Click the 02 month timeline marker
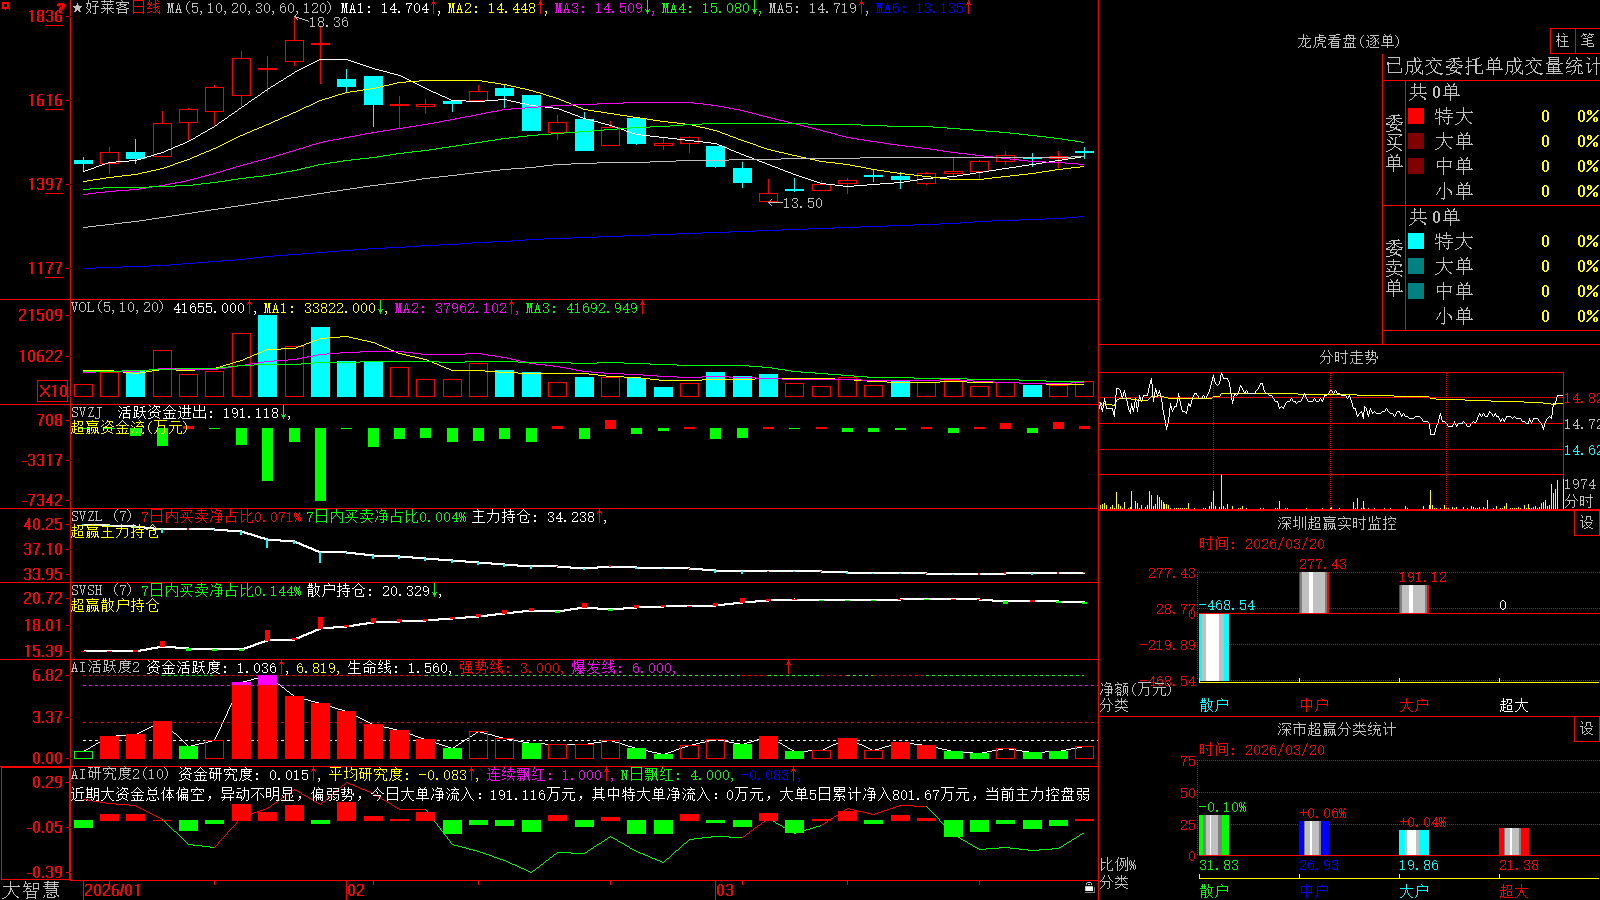The image size is (1600, 900). [356, 890]
